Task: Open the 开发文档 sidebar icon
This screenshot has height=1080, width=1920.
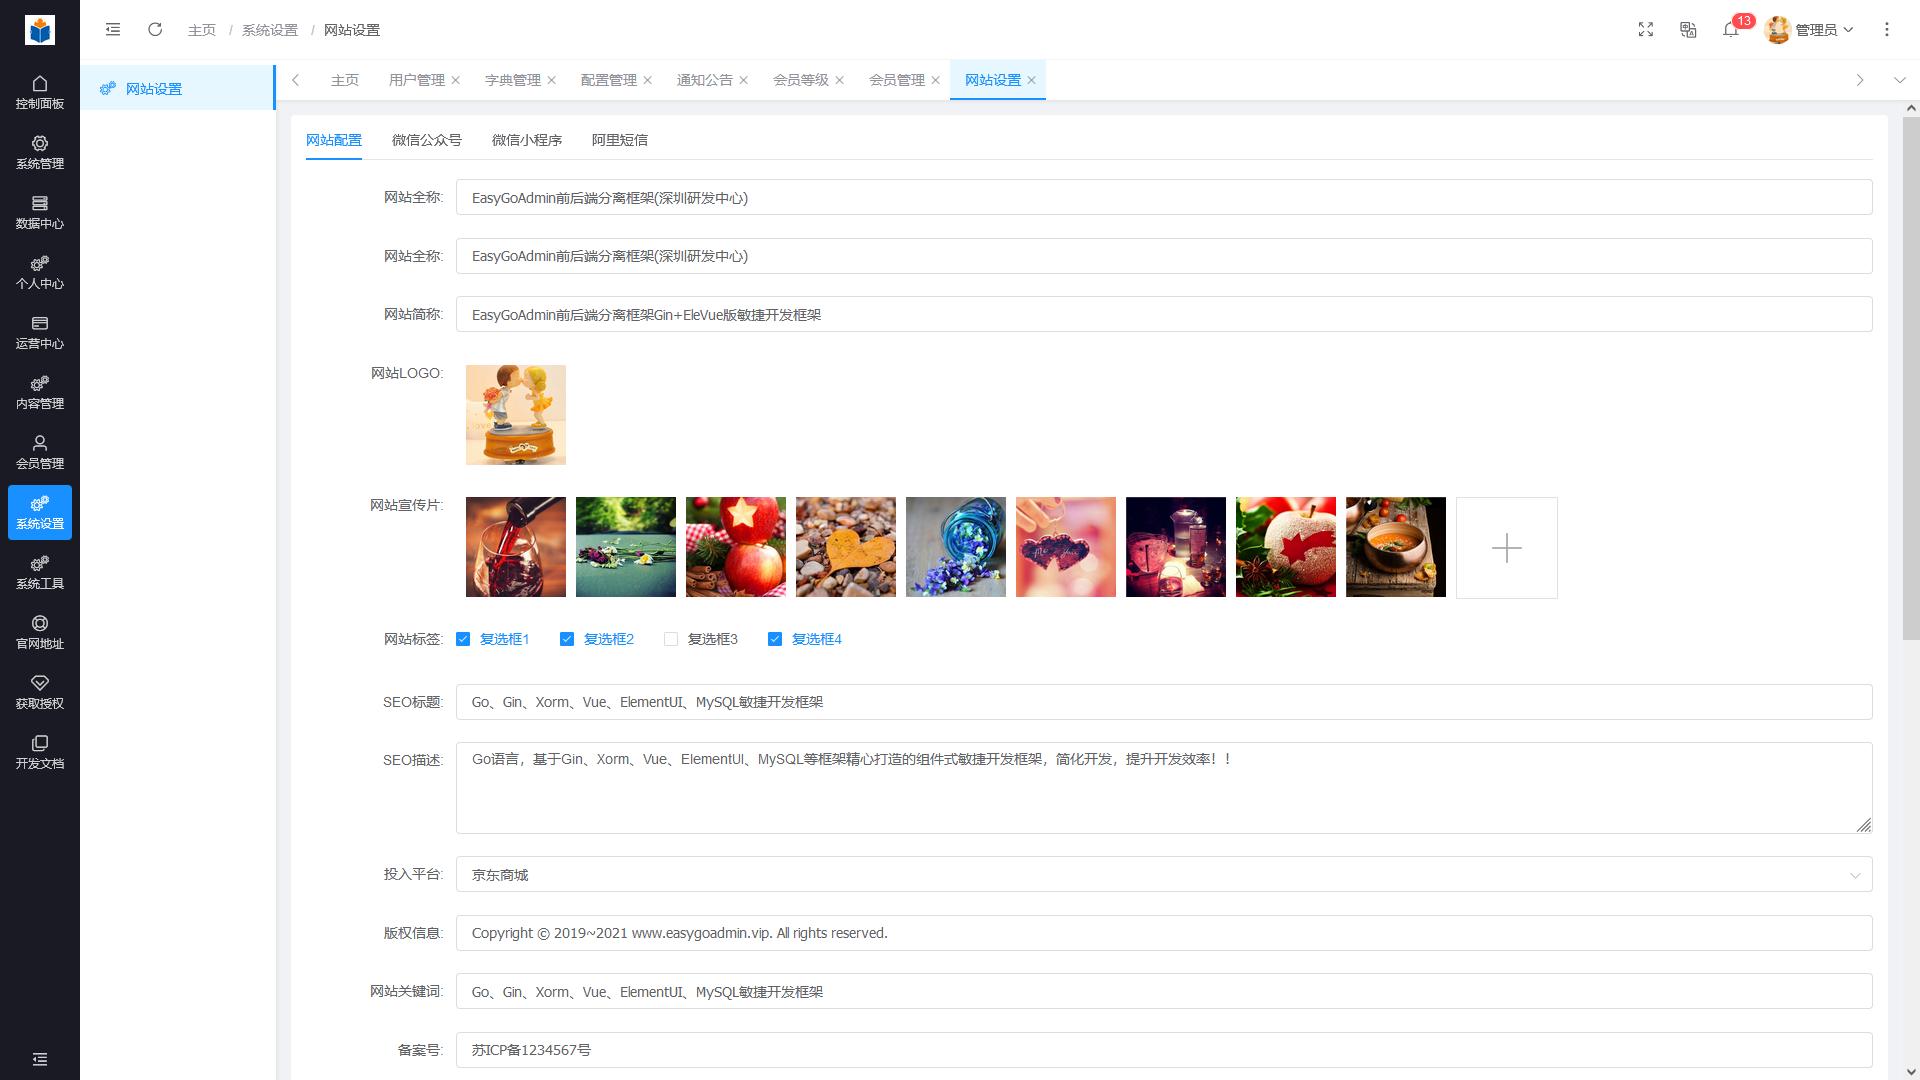Action: (x=40, y=751)
